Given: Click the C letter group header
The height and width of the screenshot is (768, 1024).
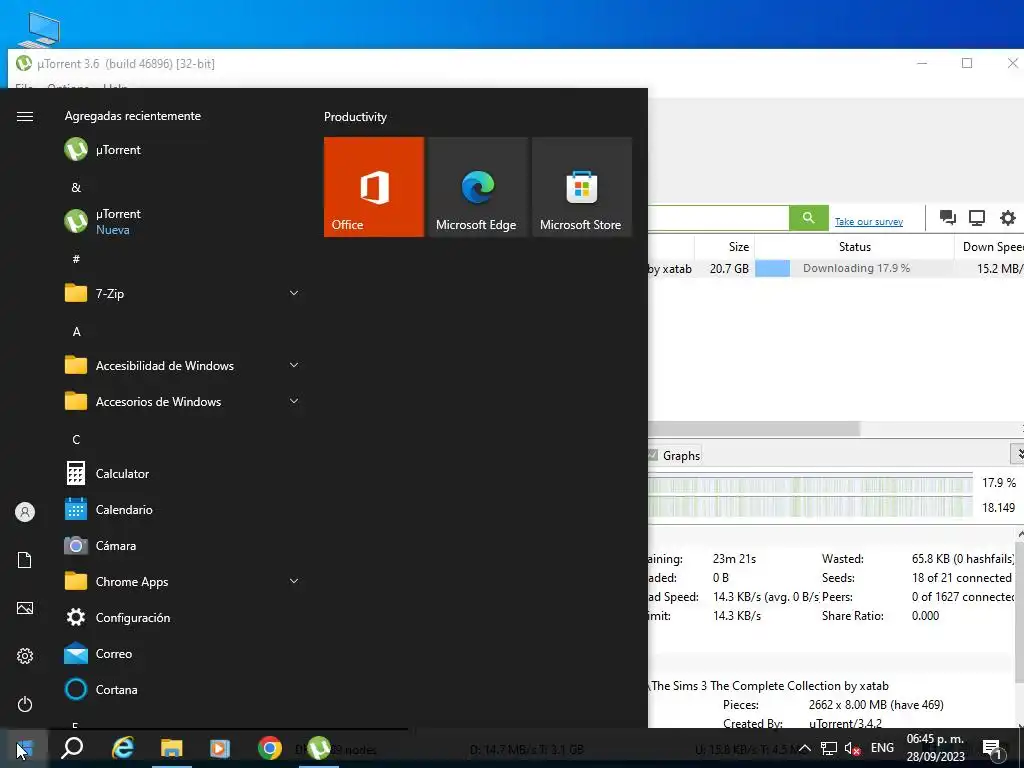Looking at the screenshot, I should pos(76,440).
